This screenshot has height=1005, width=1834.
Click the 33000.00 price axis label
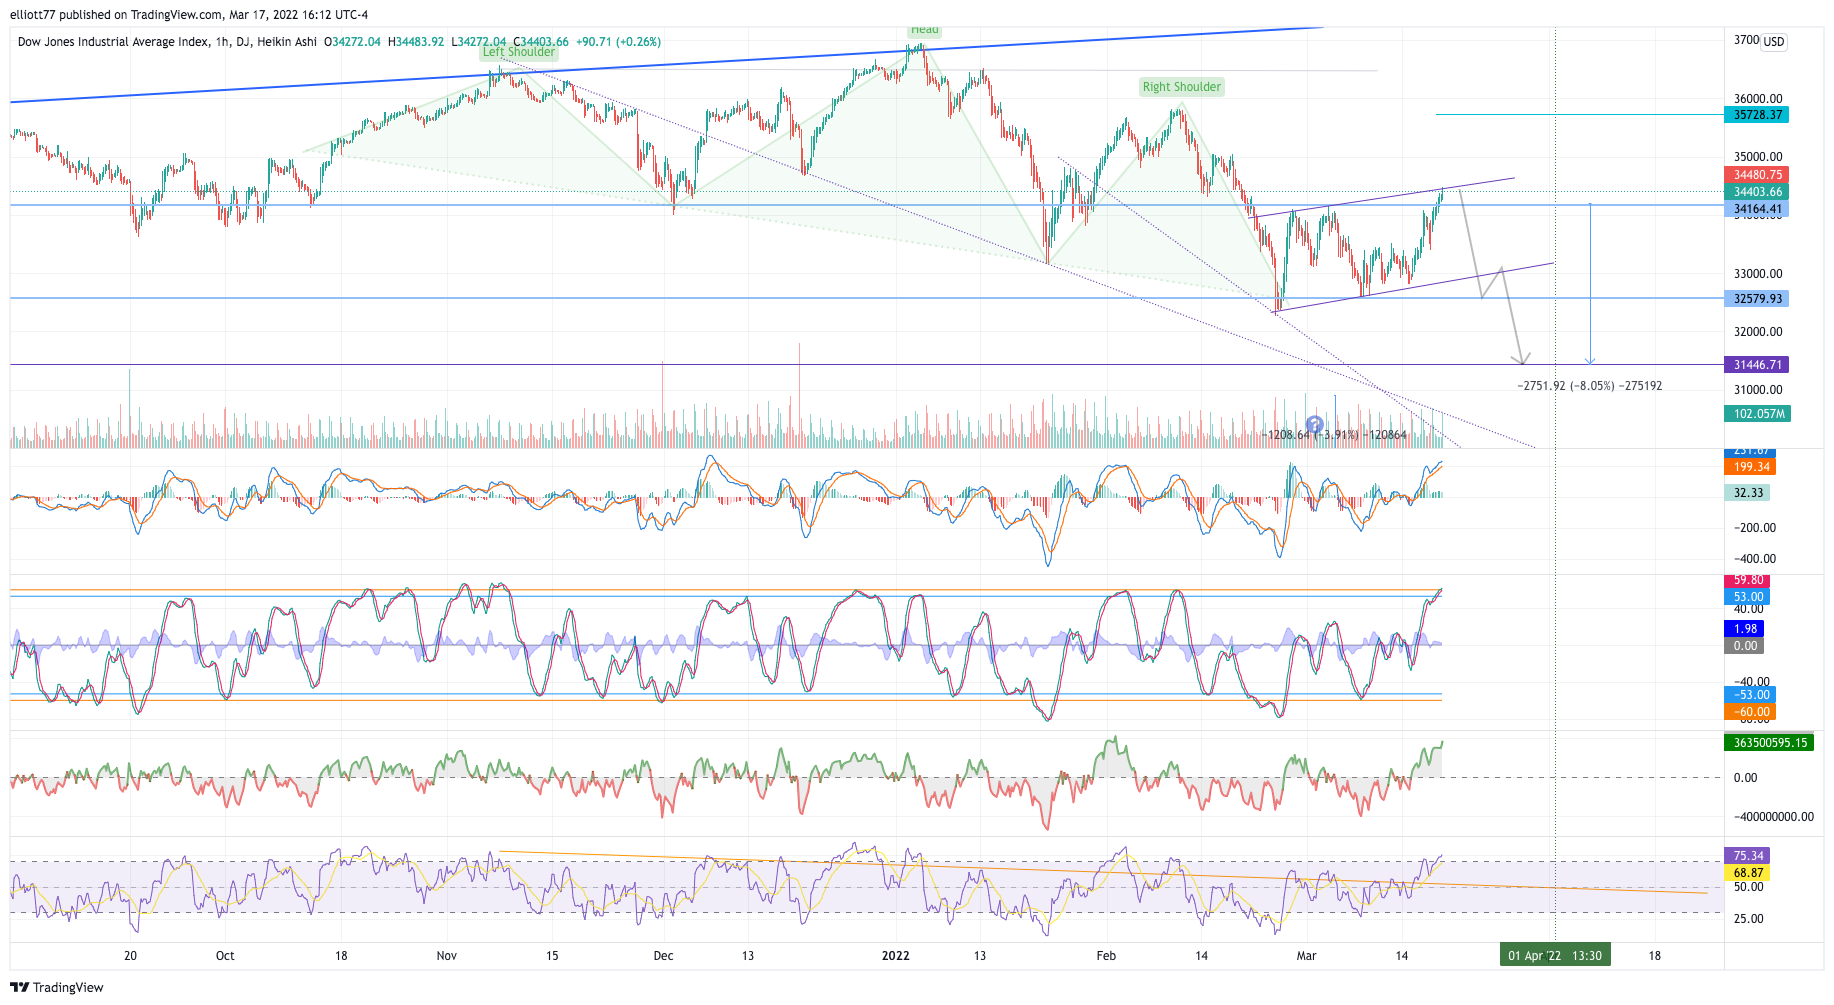[x=1758, y=274]
